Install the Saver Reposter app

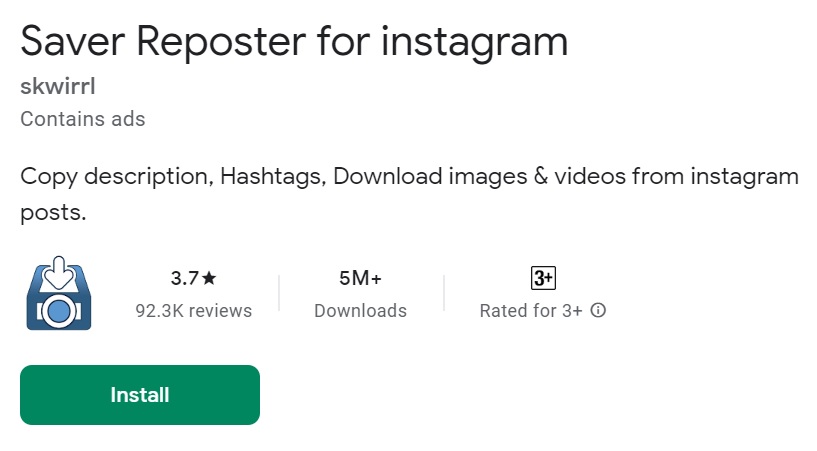[x=140, y=395]
